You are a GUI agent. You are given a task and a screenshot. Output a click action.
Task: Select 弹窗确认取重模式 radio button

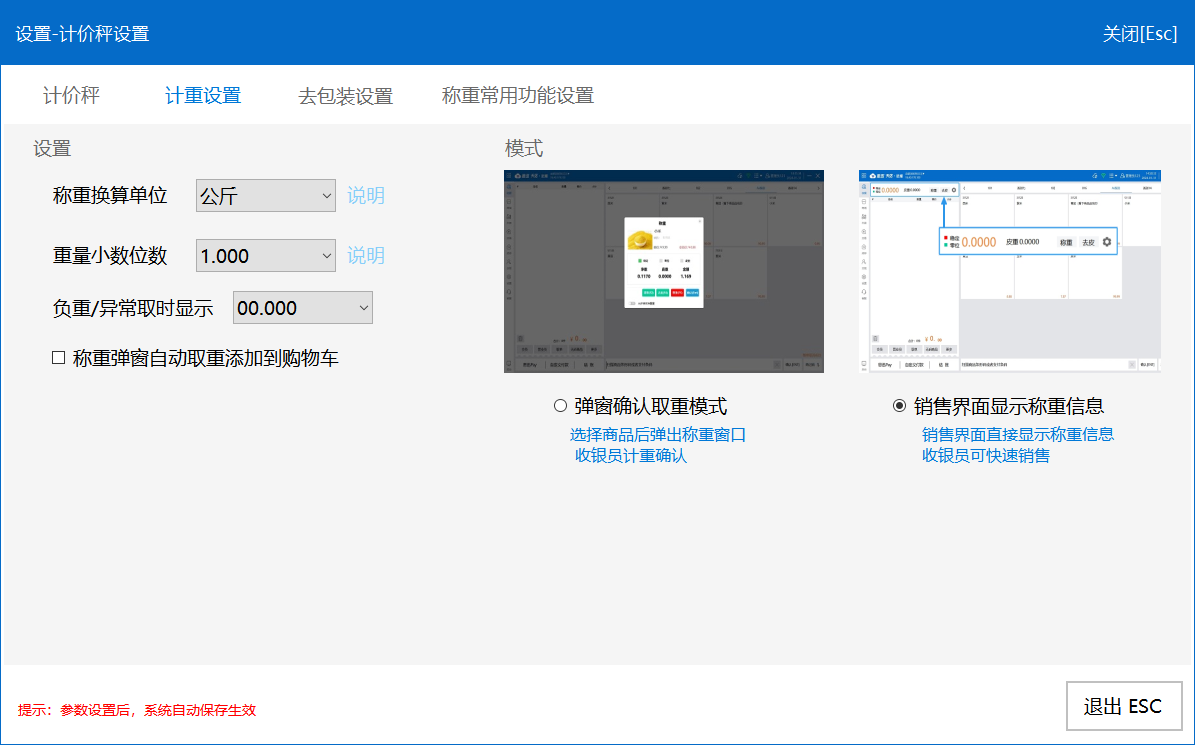point(561,406)
